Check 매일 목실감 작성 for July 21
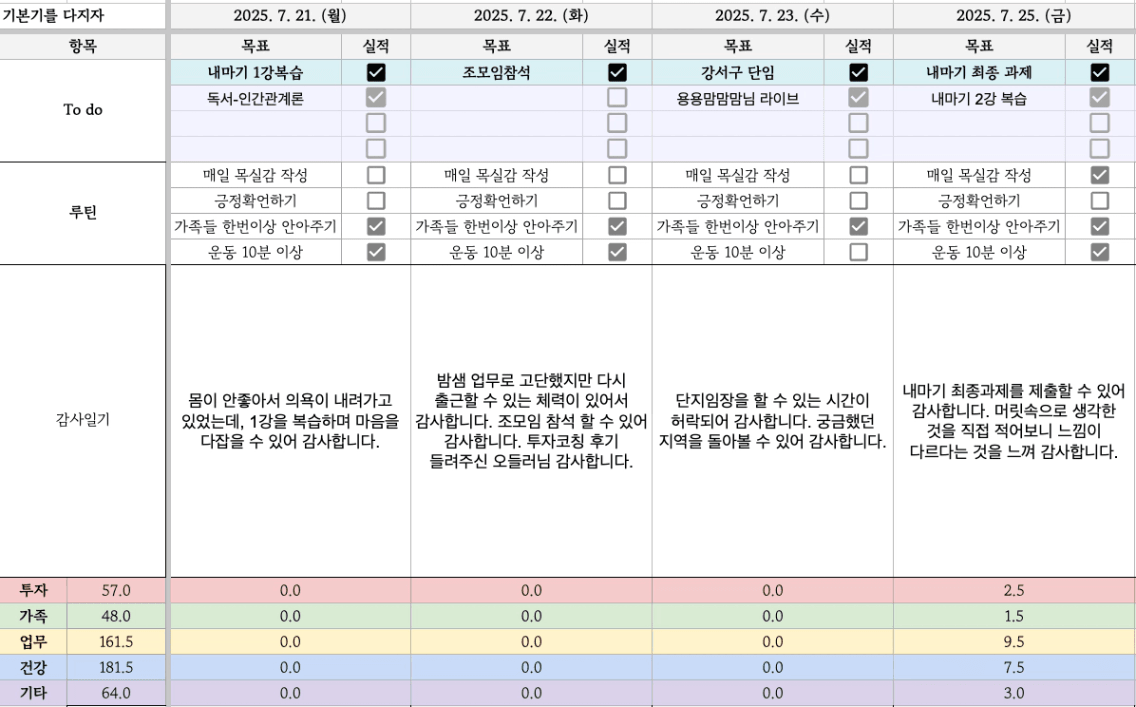This screenshot has height=707, width=1136. pos(376,175)
